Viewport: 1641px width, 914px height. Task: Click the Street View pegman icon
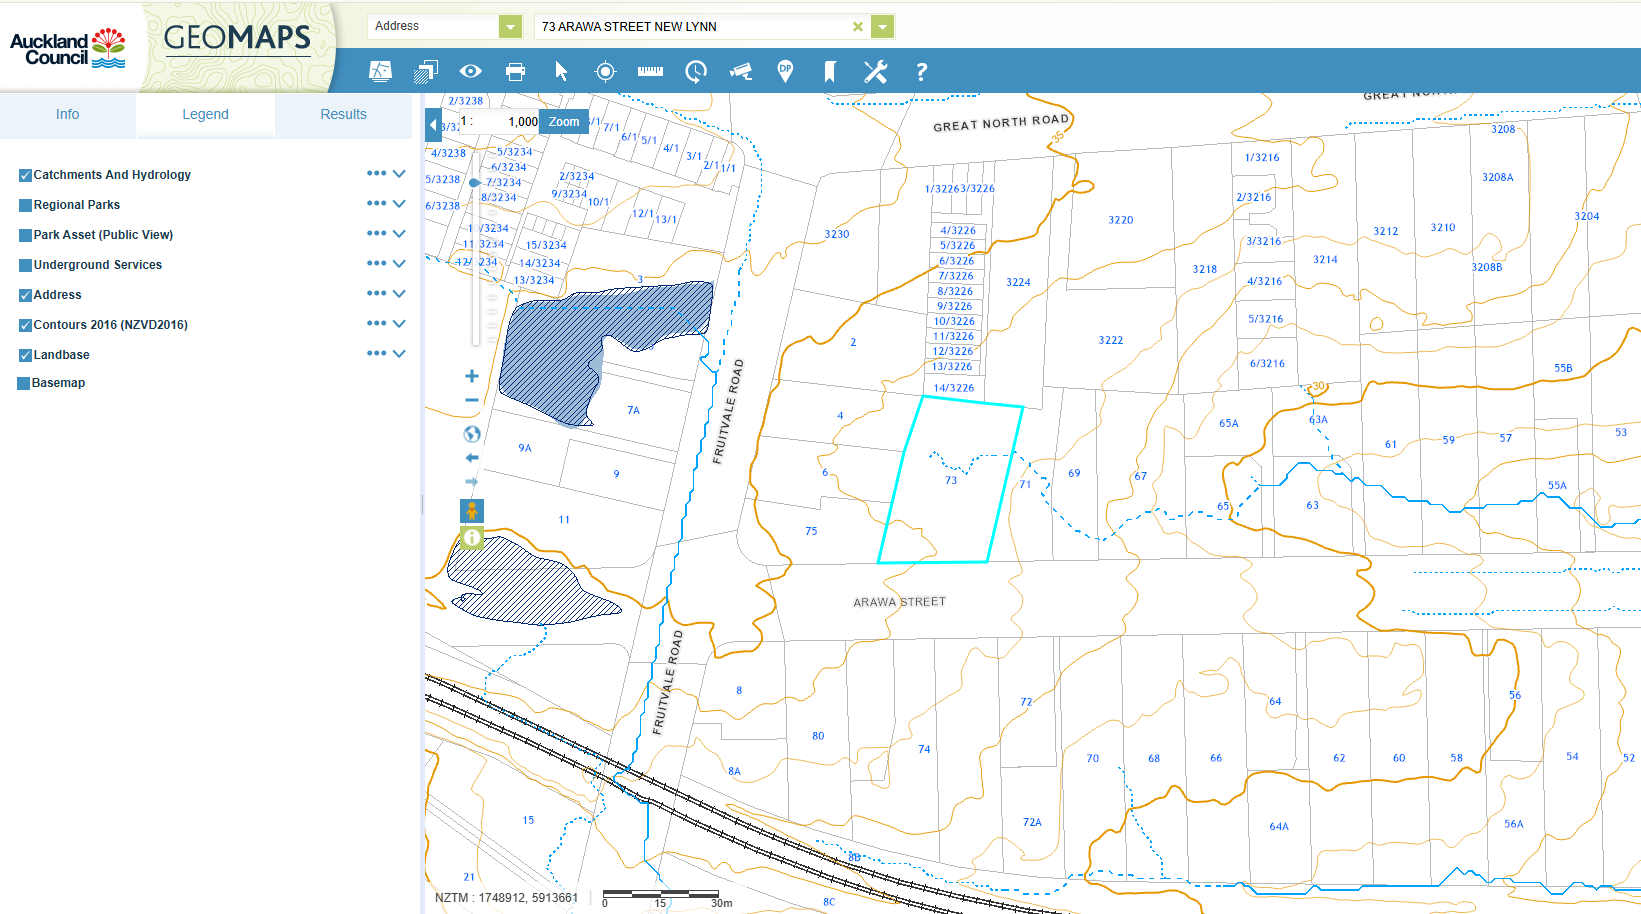pos(472,511)
